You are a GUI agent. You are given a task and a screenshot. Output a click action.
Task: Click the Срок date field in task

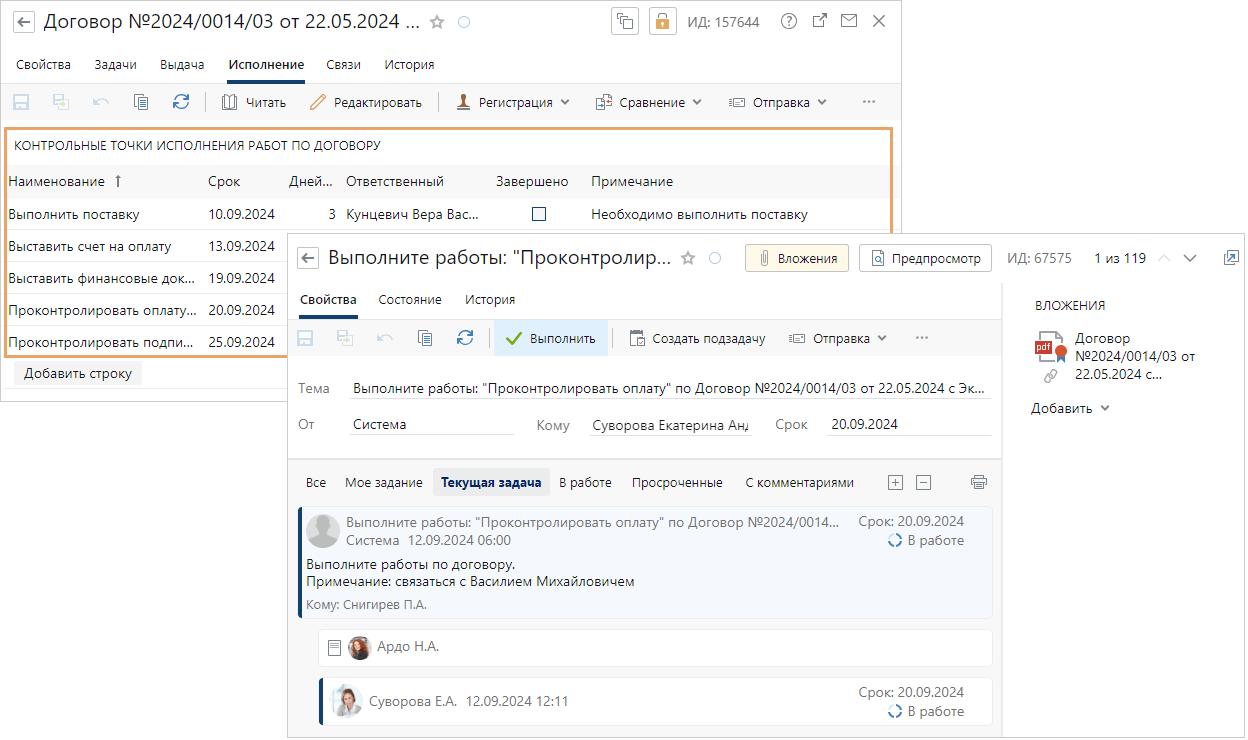[907, 424]
